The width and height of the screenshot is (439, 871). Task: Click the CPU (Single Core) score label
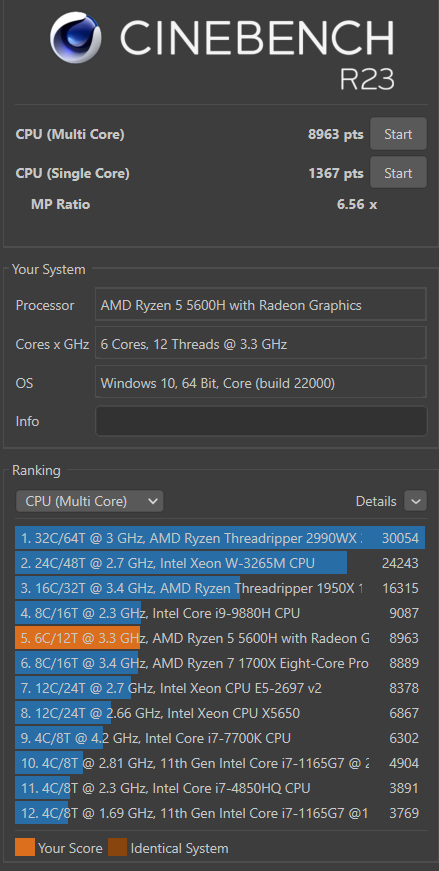pyautogui.click(x=72, y=173)
